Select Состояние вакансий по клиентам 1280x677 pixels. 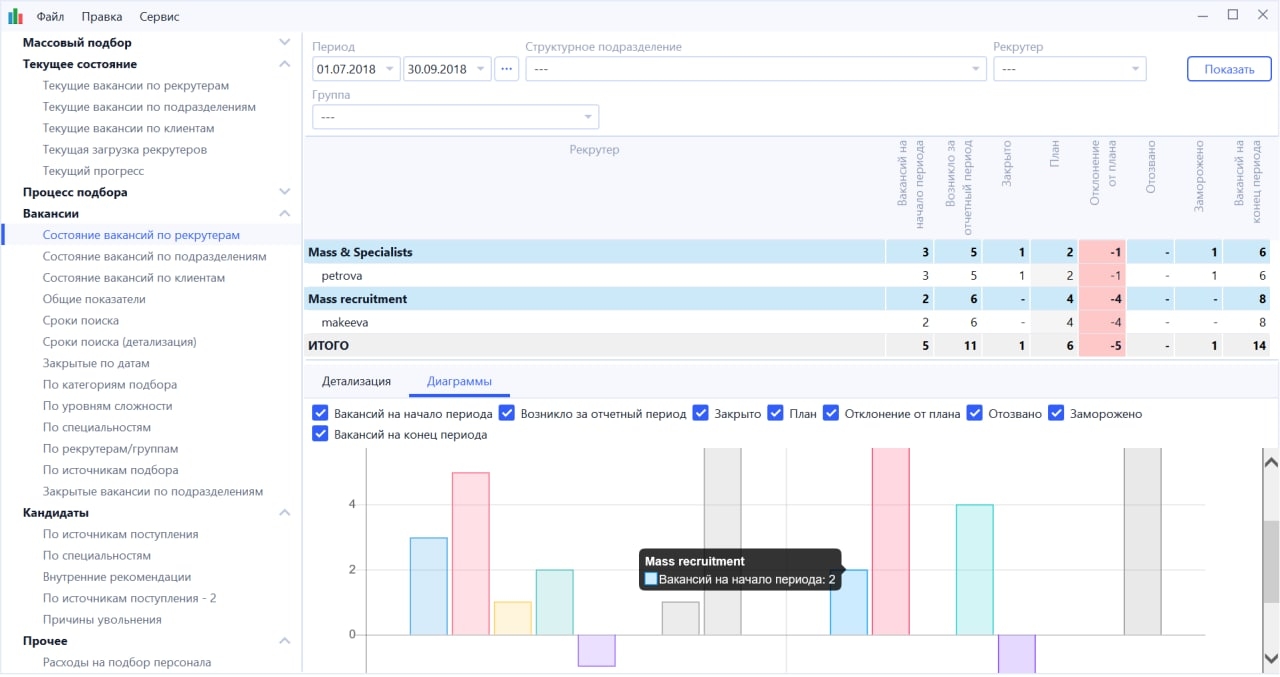coord(134,278)
